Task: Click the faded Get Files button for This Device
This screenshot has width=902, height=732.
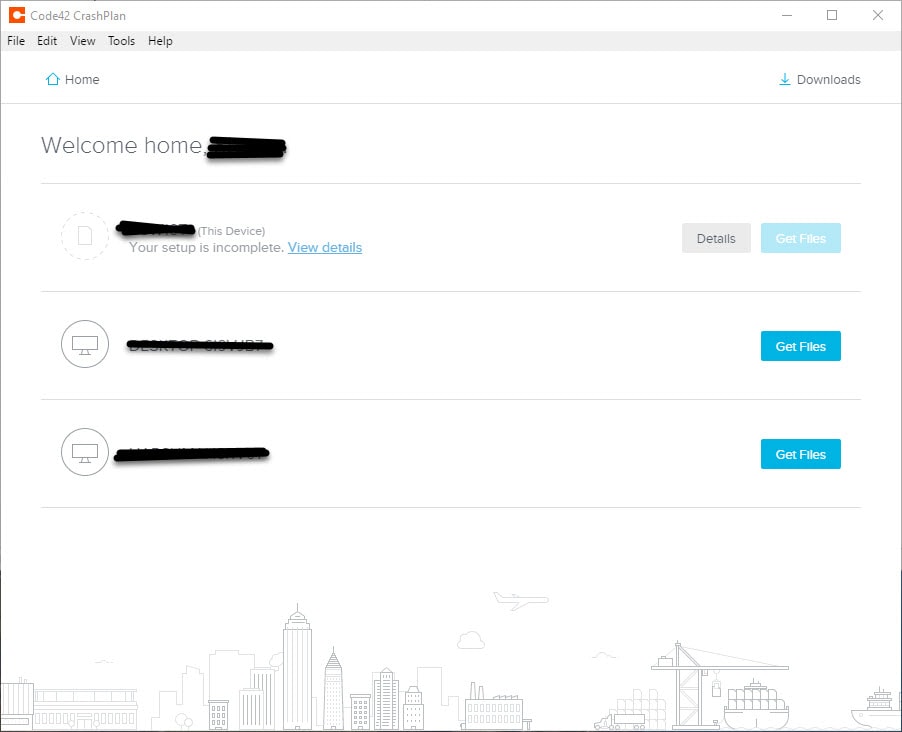Action: tap(801, 238)
